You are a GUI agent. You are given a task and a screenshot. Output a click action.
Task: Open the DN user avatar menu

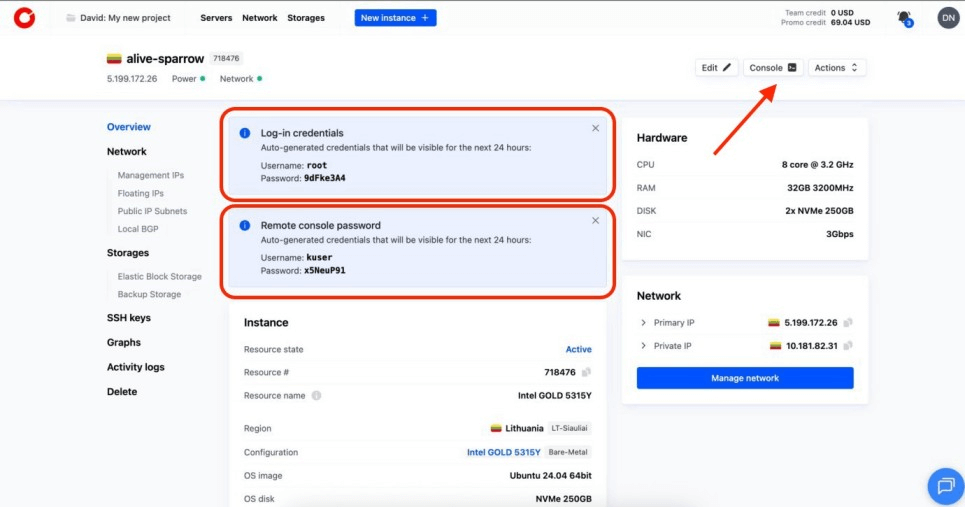click(947, 17)
